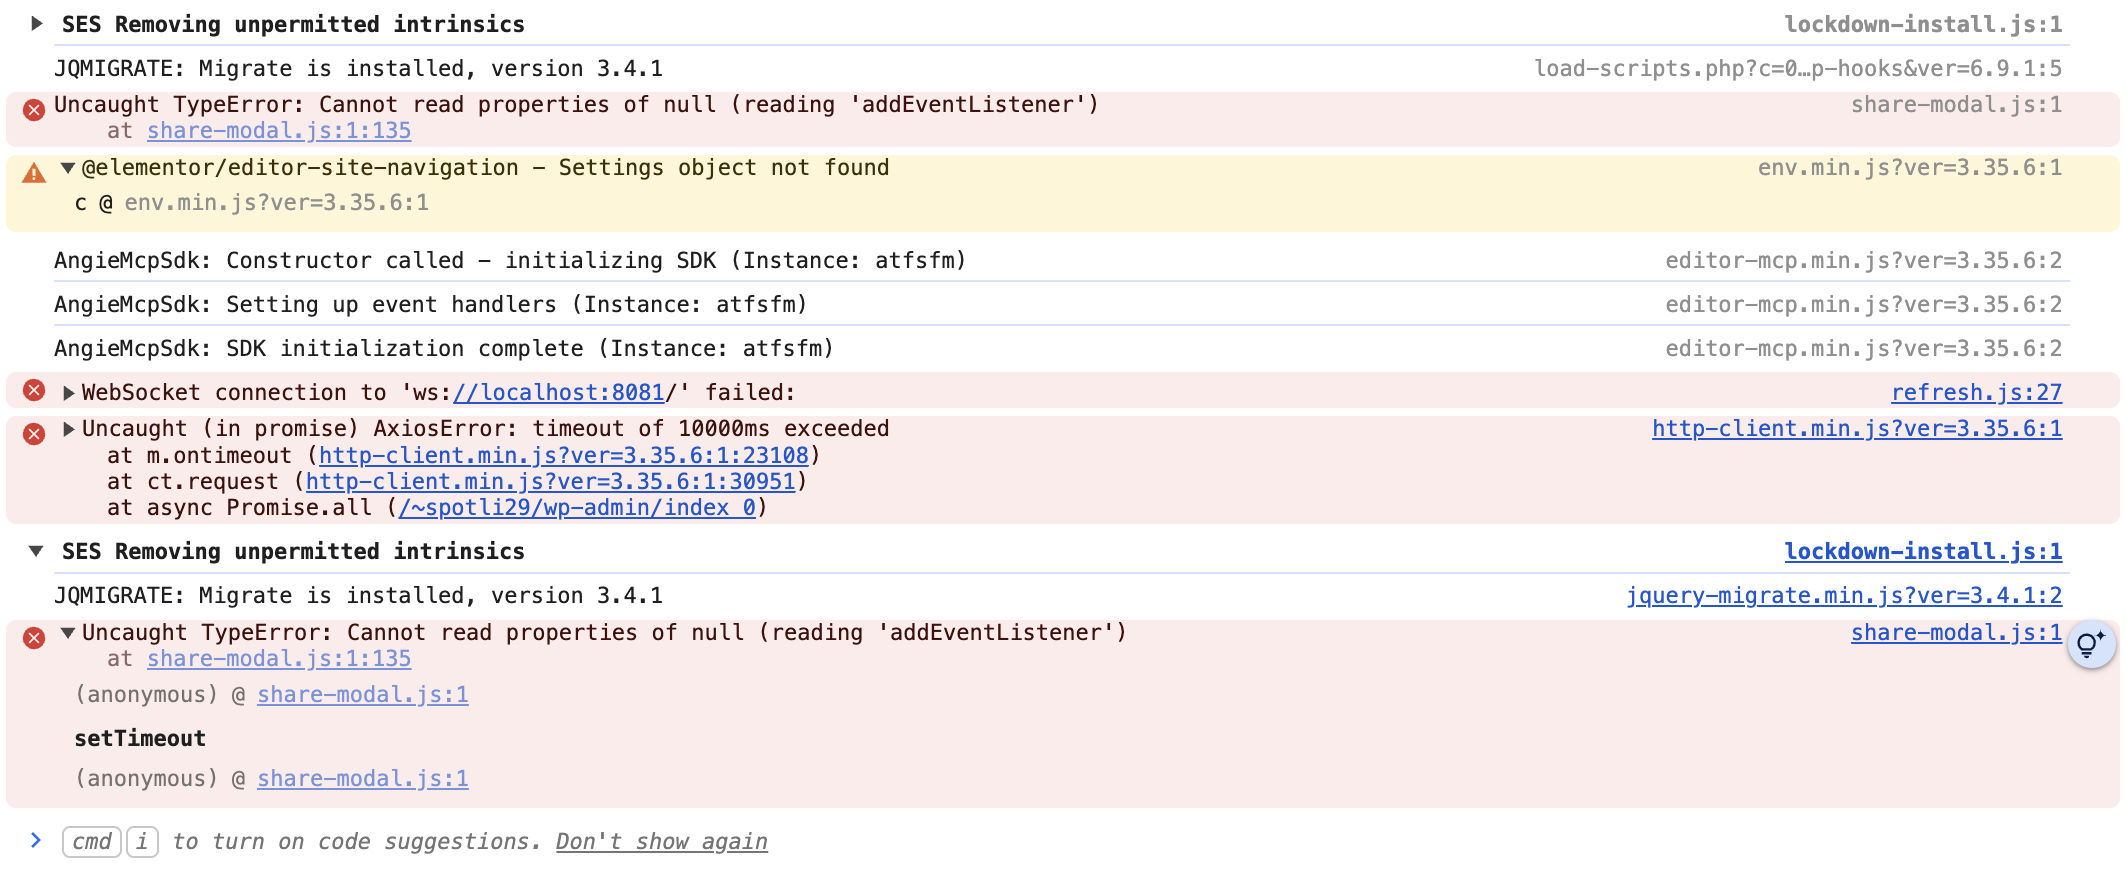2126x888 pixels.
Task: Open the jquery-migrate.min.js source link
Action: click(x=1844, y=596)
